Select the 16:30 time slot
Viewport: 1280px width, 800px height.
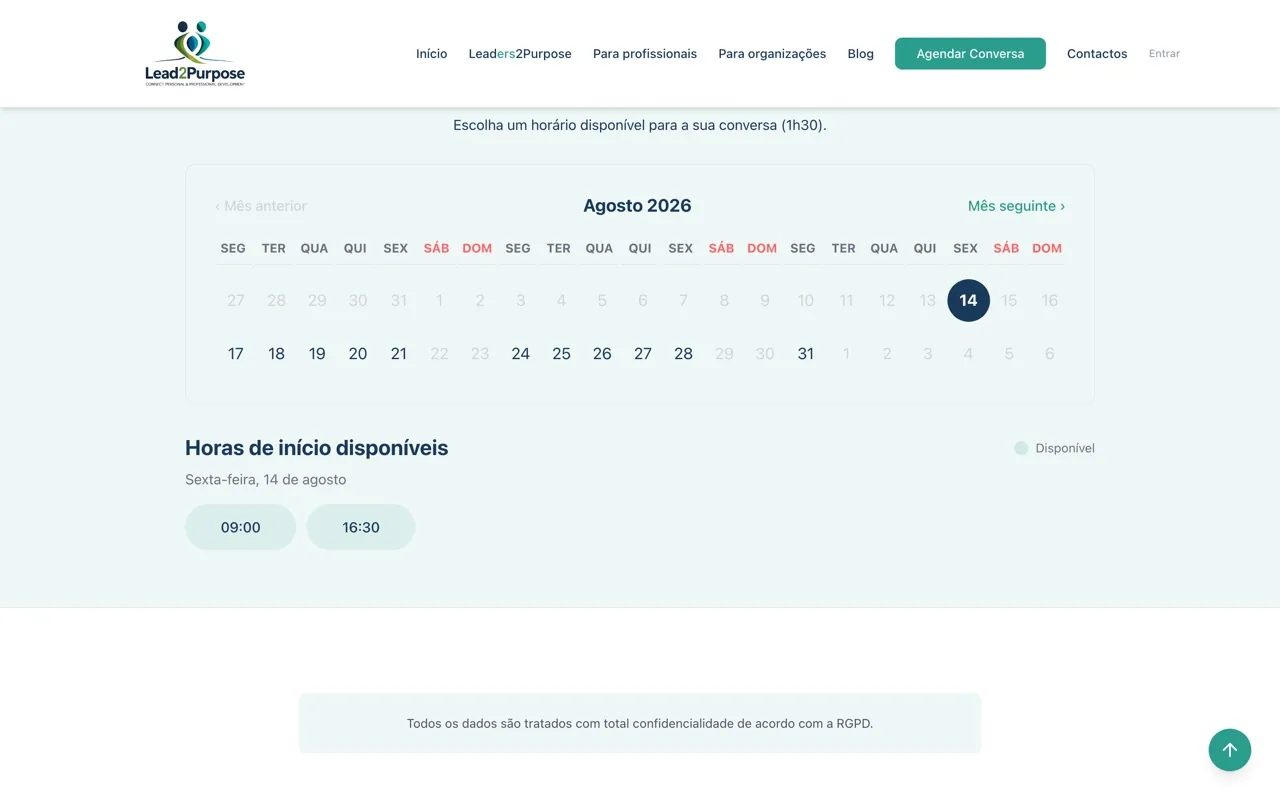pos(361,527)
